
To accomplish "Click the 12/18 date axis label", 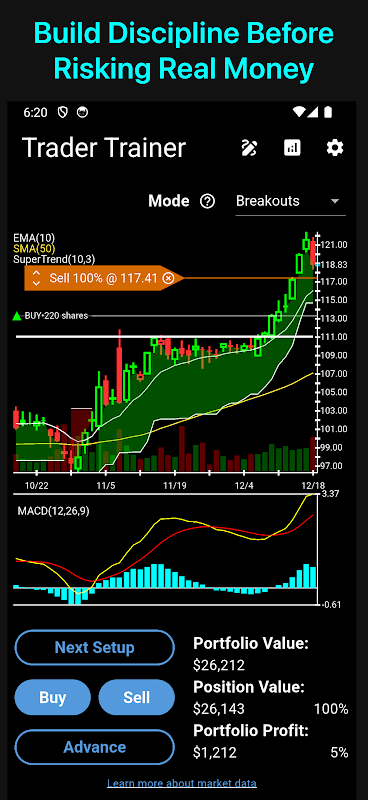I will tap(313, 485).
